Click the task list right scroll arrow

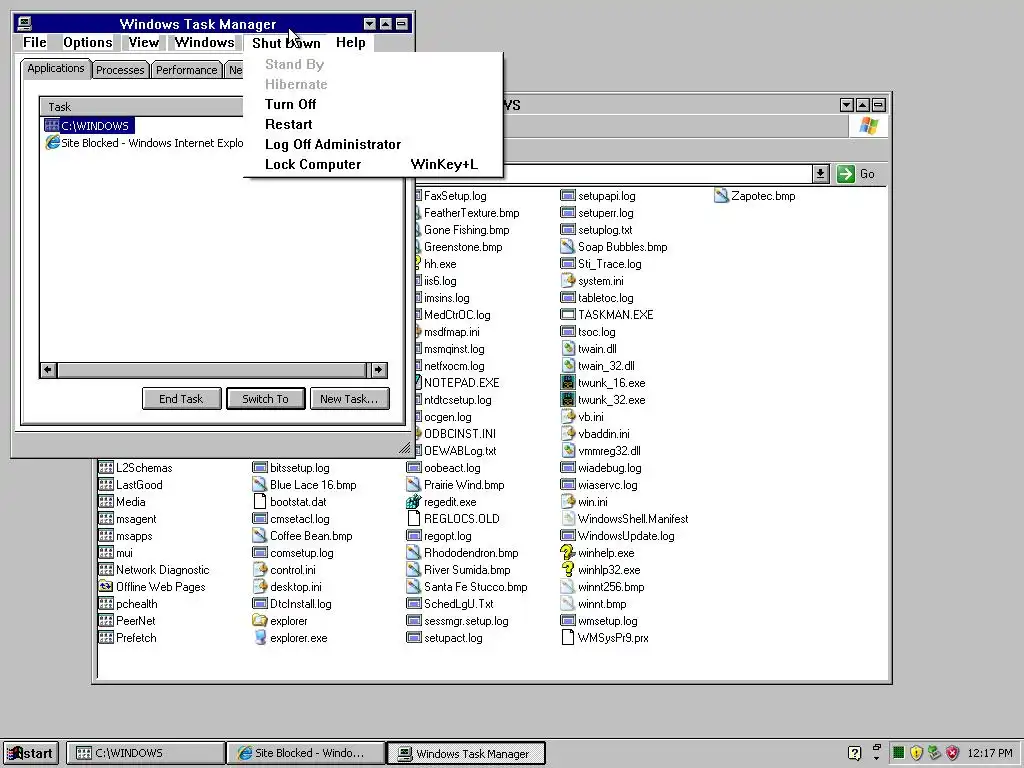pos(379,370)
